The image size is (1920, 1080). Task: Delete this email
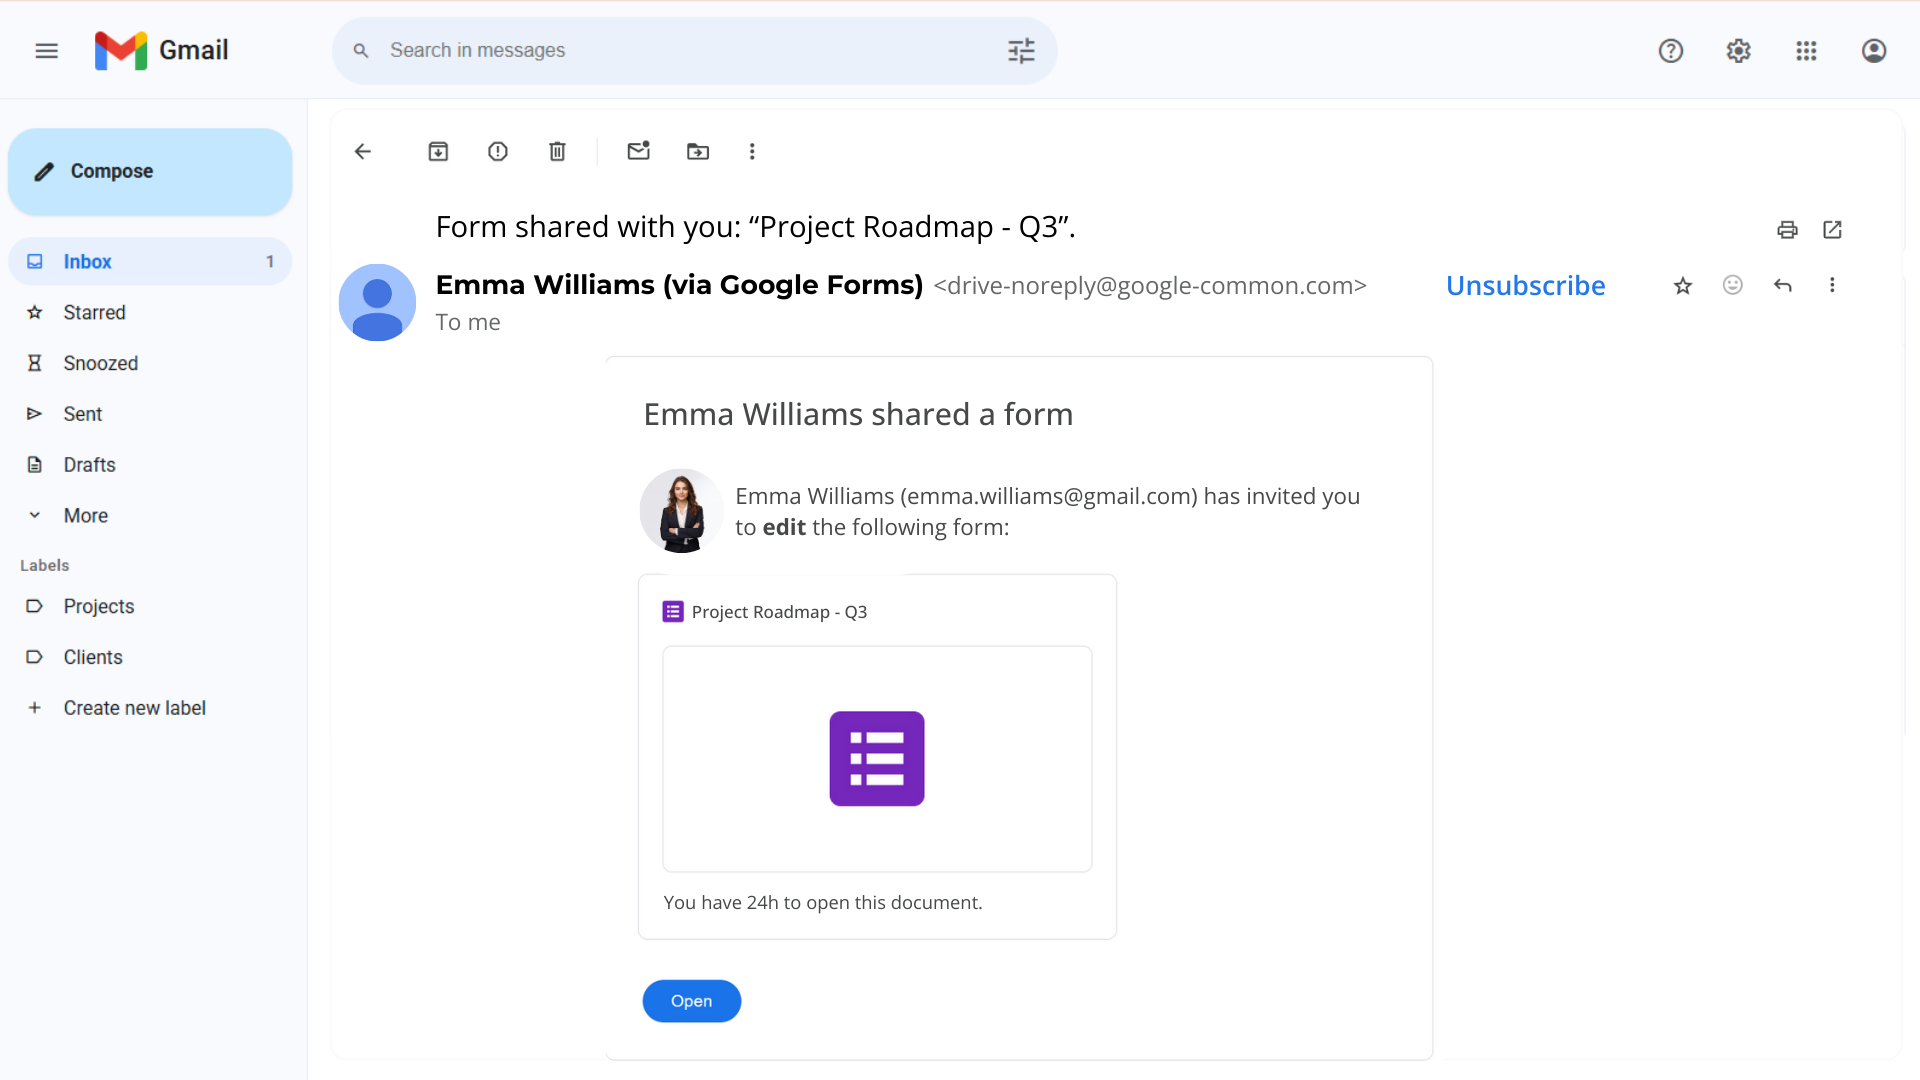click(x=557, y=151)
